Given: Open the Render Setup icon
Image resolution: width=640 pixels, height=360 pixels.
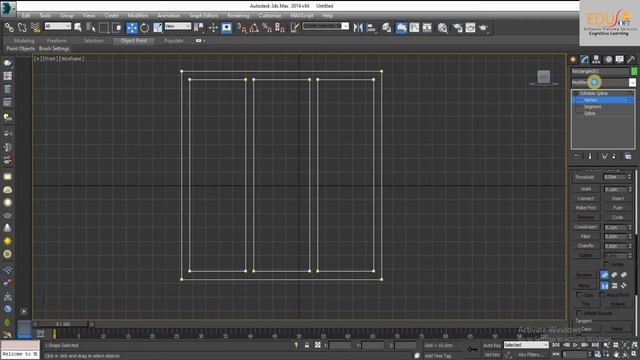Looking at the screenshot, I should pos(458,28).
